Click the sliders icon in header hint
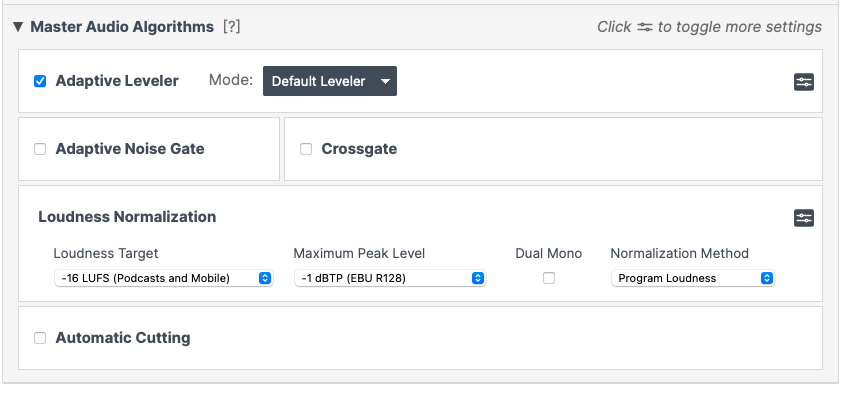Viewport: 847px width, 397px height. click(644, 27)
